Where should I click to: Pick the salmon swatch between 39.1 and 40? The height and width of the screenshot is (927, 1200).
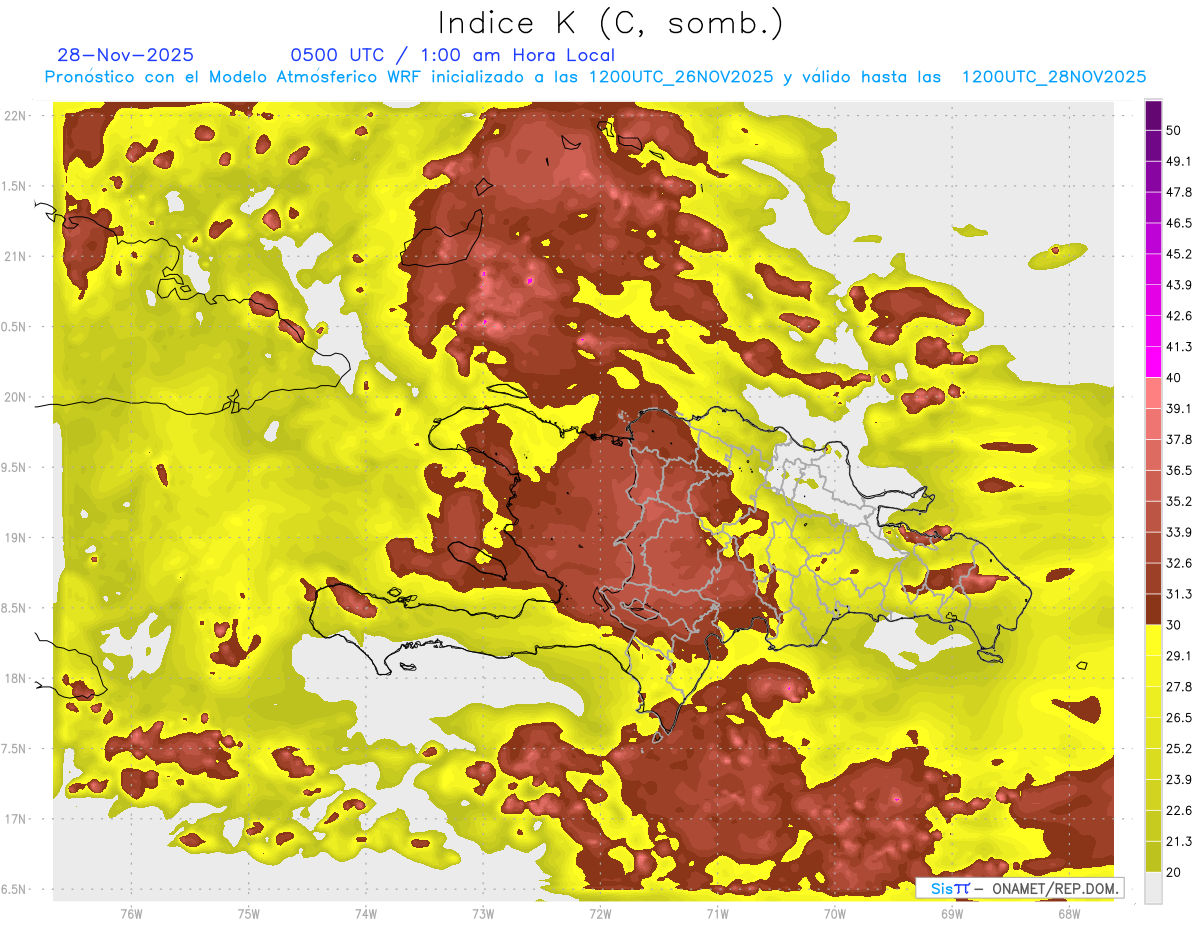coord(1154,393)
